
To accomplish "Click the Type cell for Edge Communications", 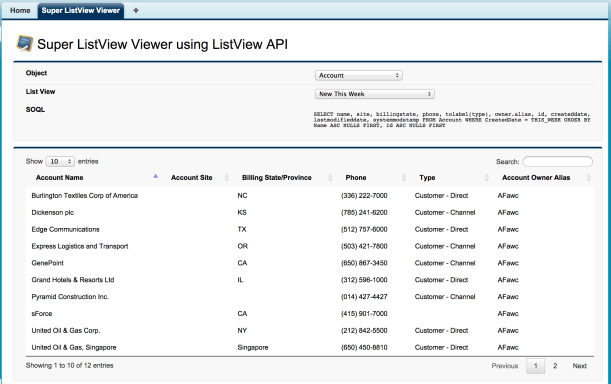I will click(441, 229).
